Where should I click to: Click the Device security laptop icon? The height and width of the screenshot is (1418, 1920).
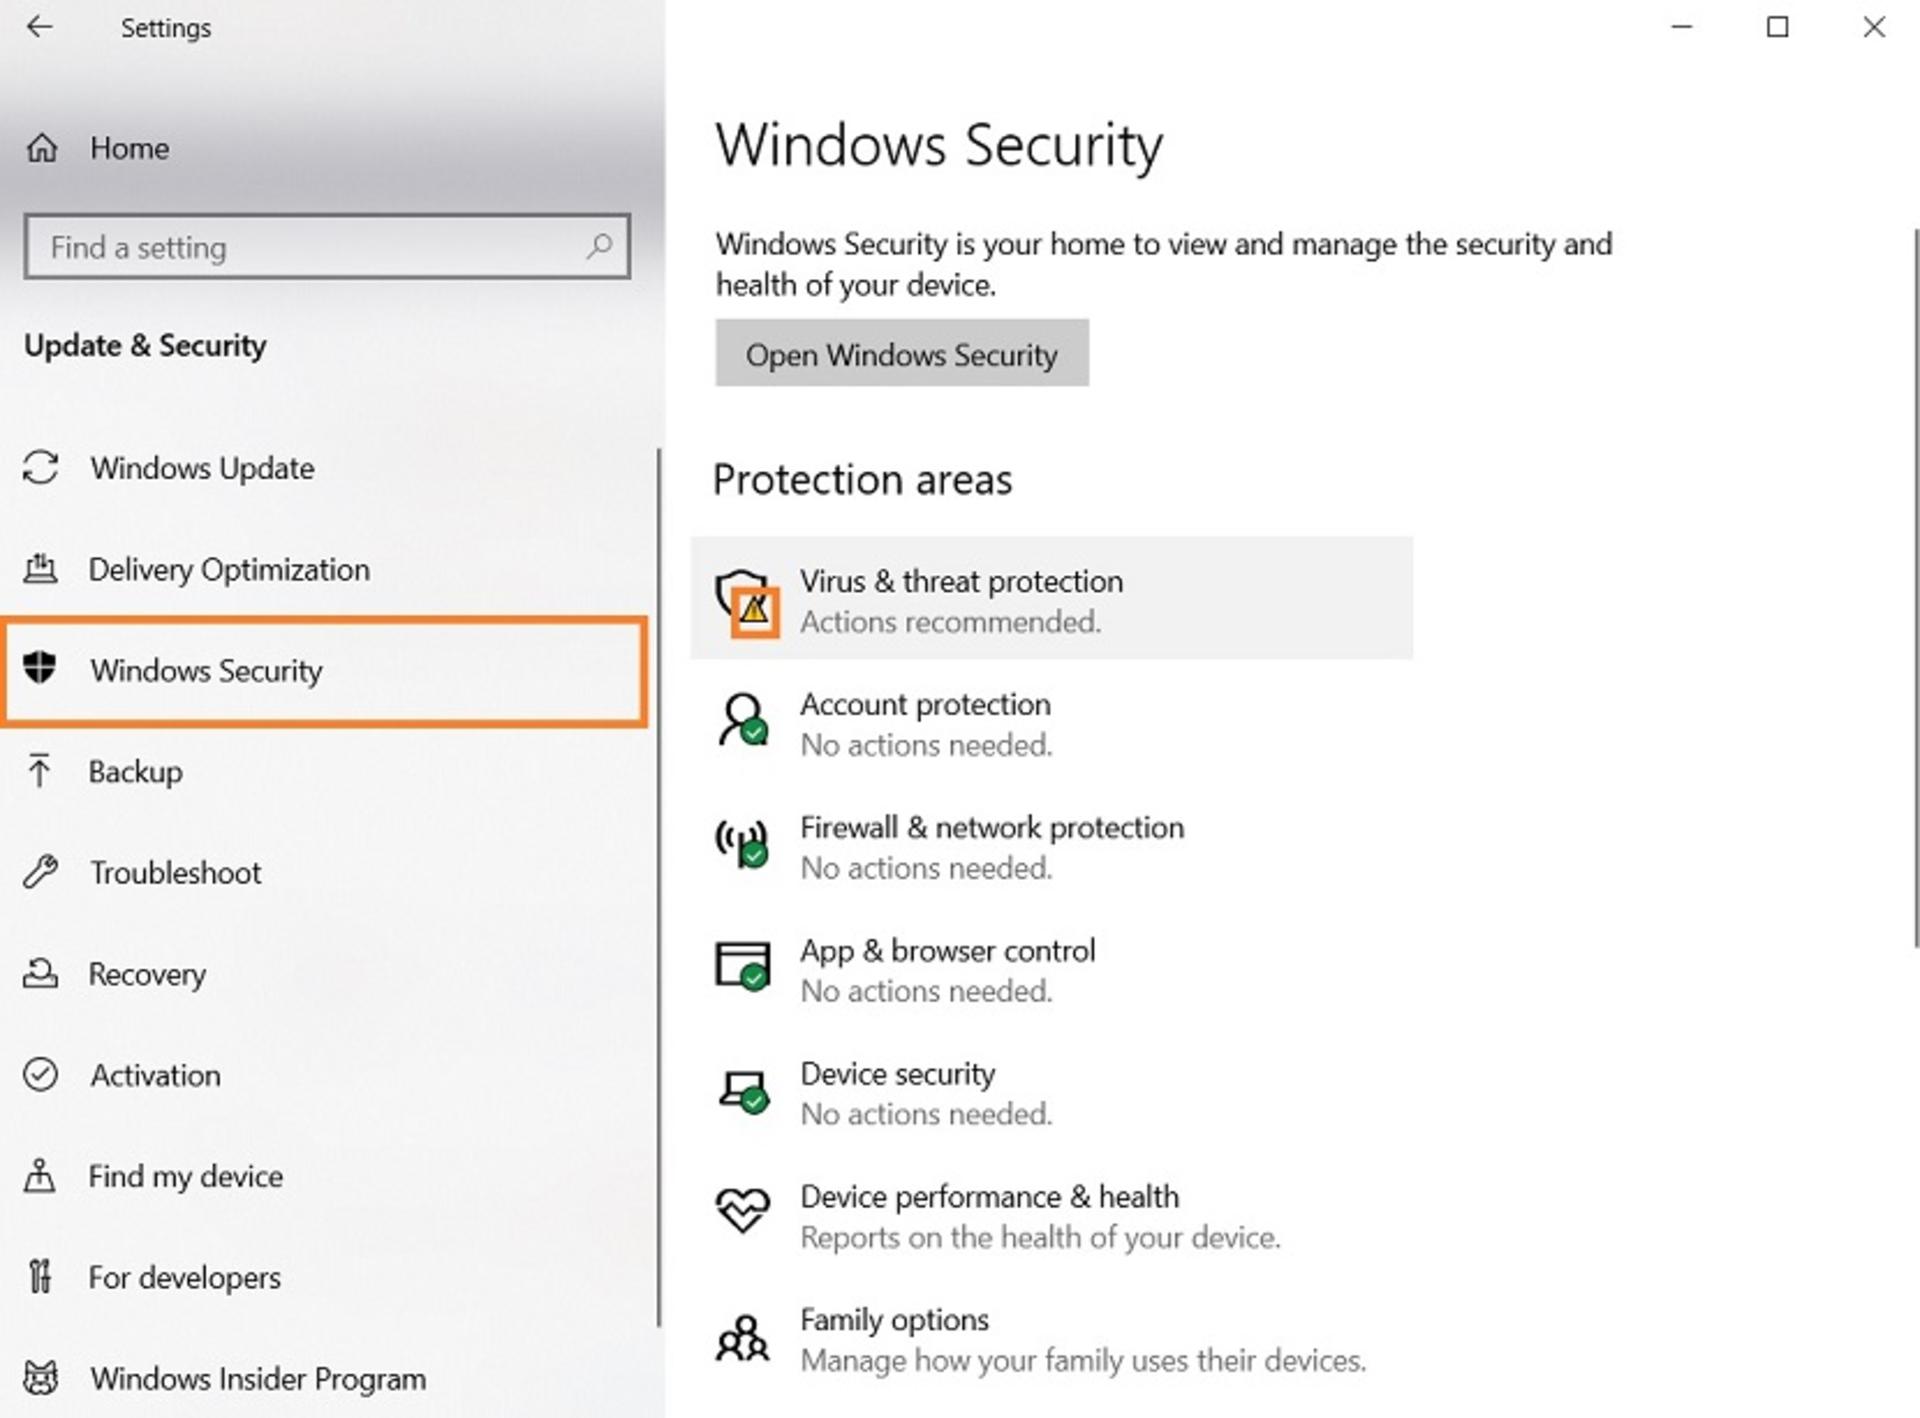743,1091
